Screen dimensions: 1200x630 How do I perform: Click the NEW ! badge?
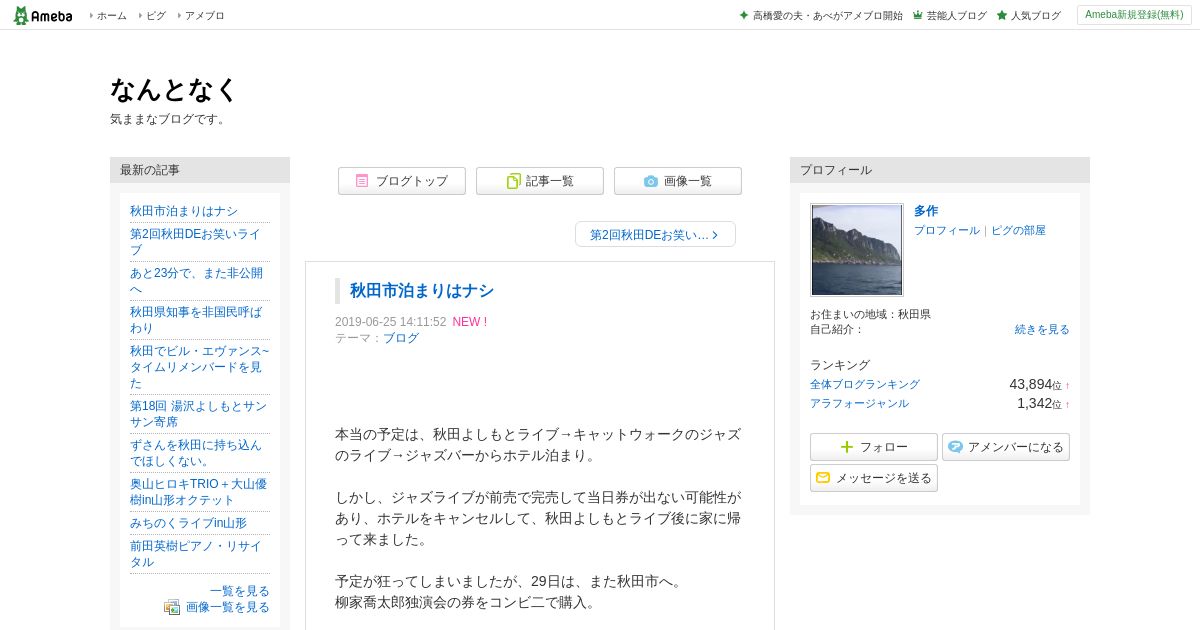coord(470,322)
